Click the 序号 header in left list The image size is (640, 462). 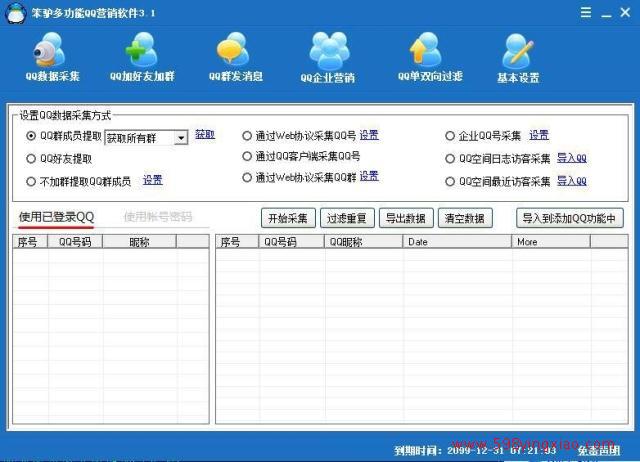30,242
